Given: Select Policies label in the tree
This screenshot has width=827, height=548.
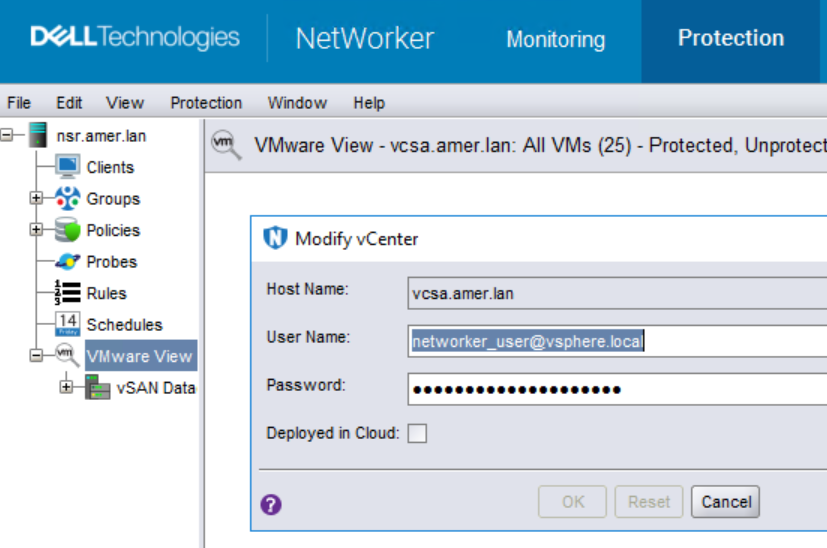Looking at the screenshot, I should 113,230.
